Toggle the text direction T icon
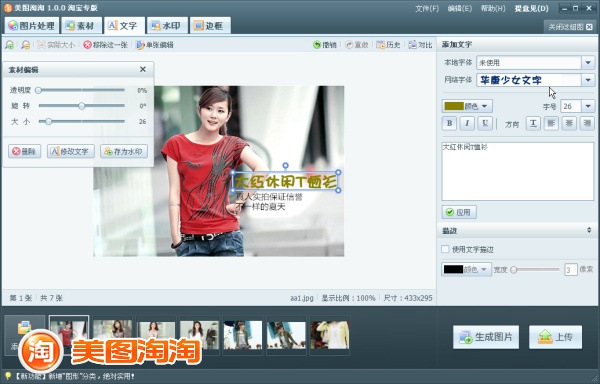Viewport: 600px width, 384px height. (x=533, y=123)
